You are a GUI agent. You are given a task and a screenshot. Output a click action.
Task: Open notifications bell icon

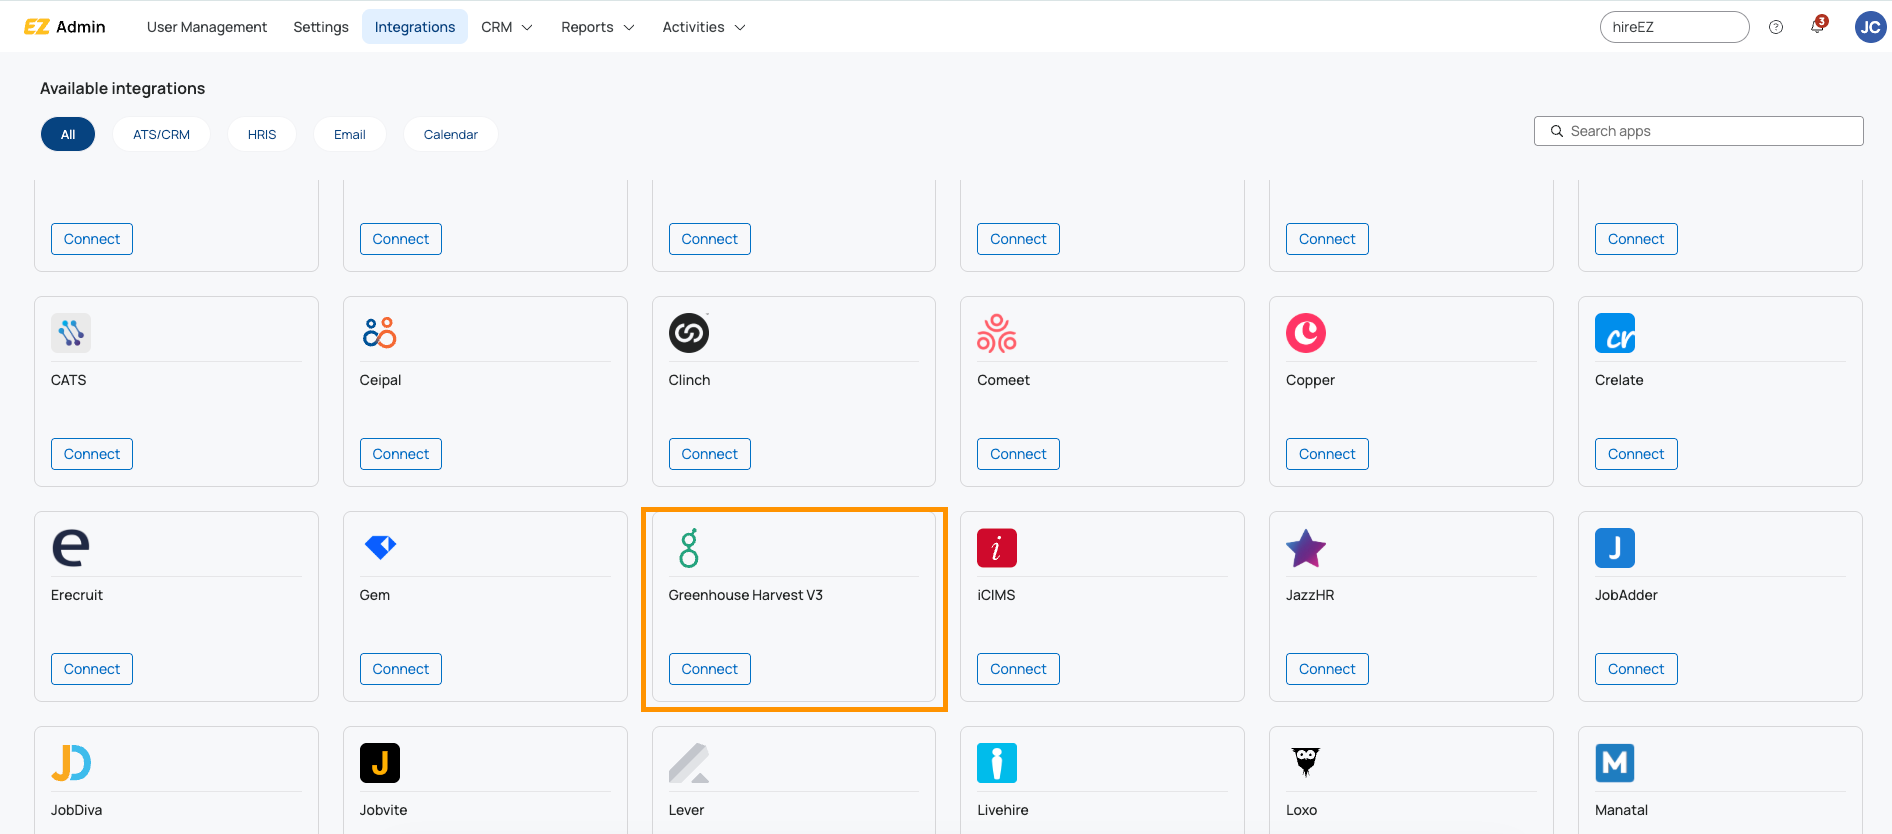click(x=1818, y=26)
